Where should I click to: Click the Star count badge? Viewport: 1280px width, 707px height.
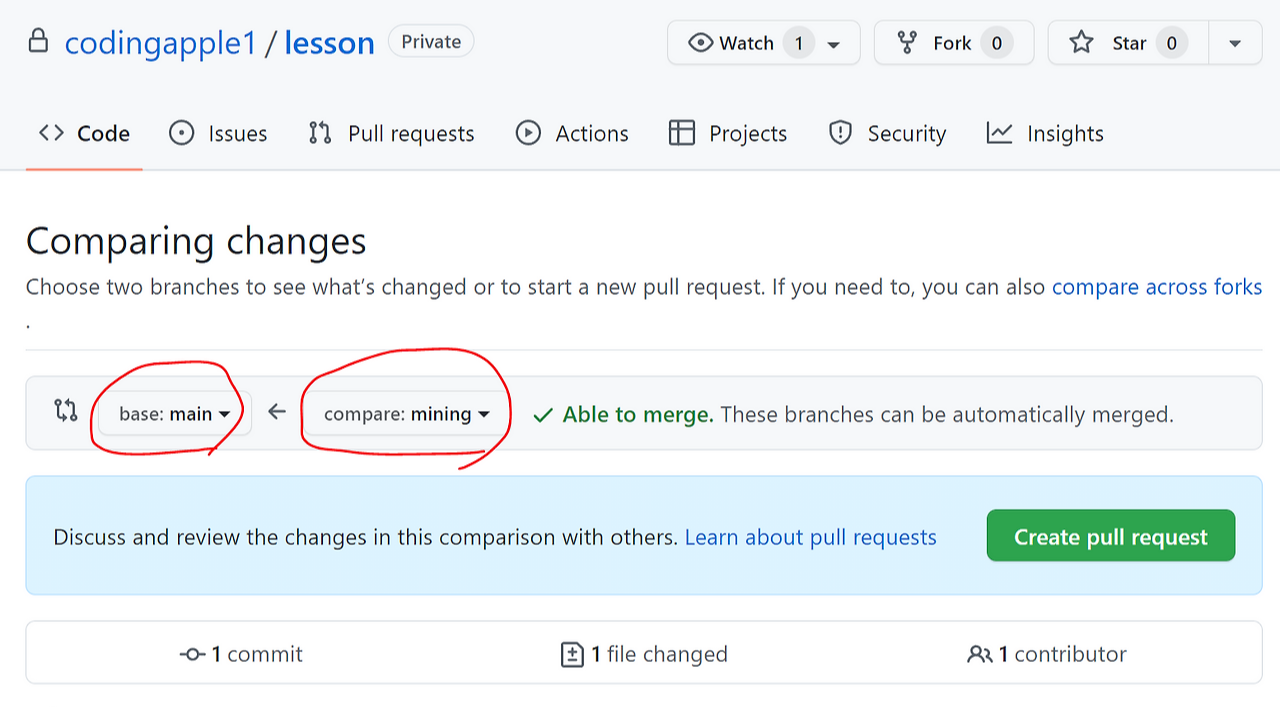(1172, 43)
